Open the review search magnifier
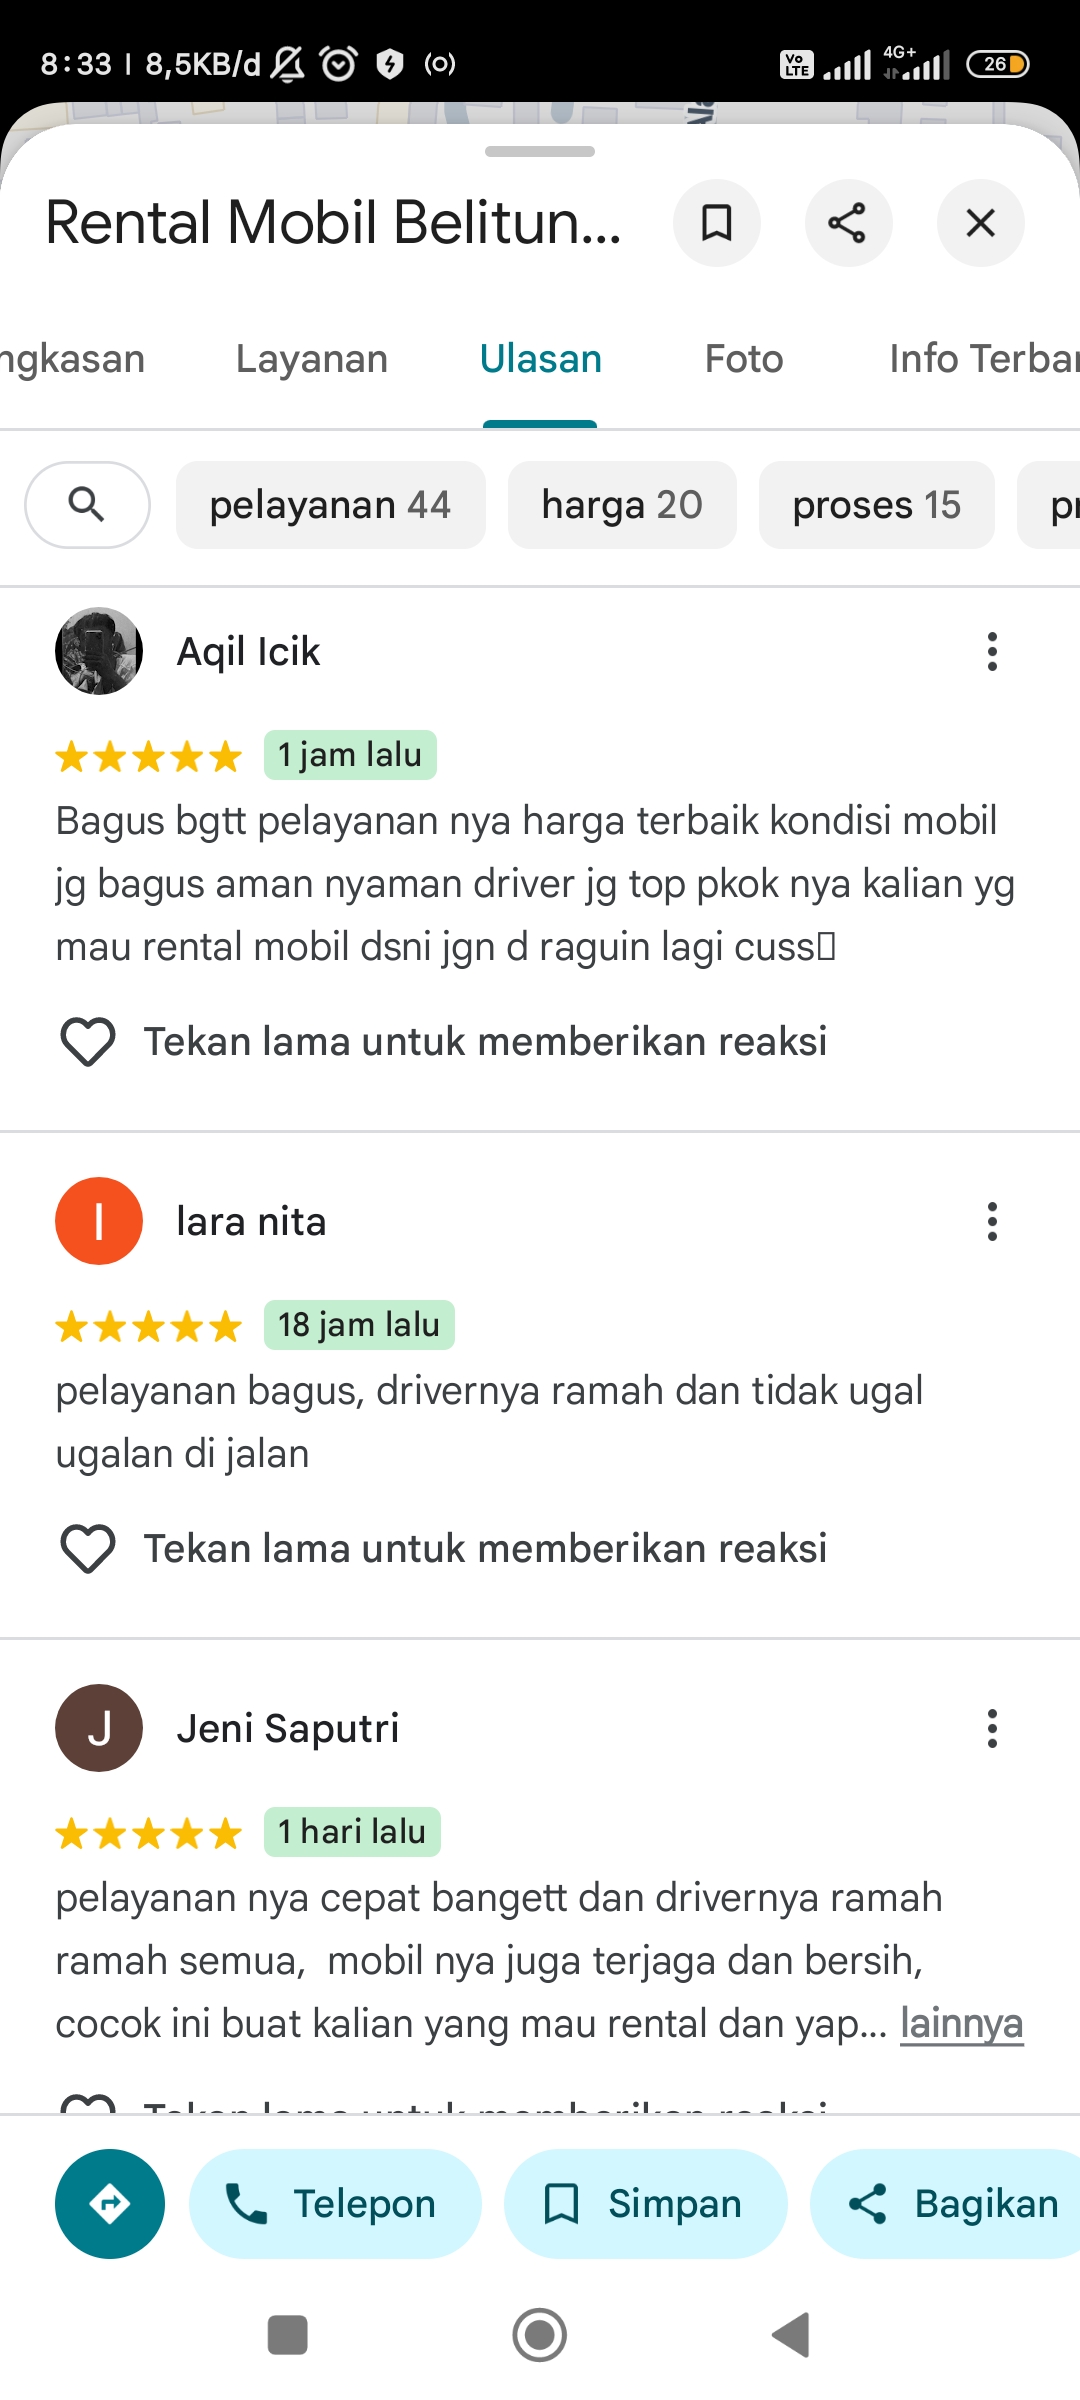The height and width of the screenshot is (2400, 1080). (87, 505)
